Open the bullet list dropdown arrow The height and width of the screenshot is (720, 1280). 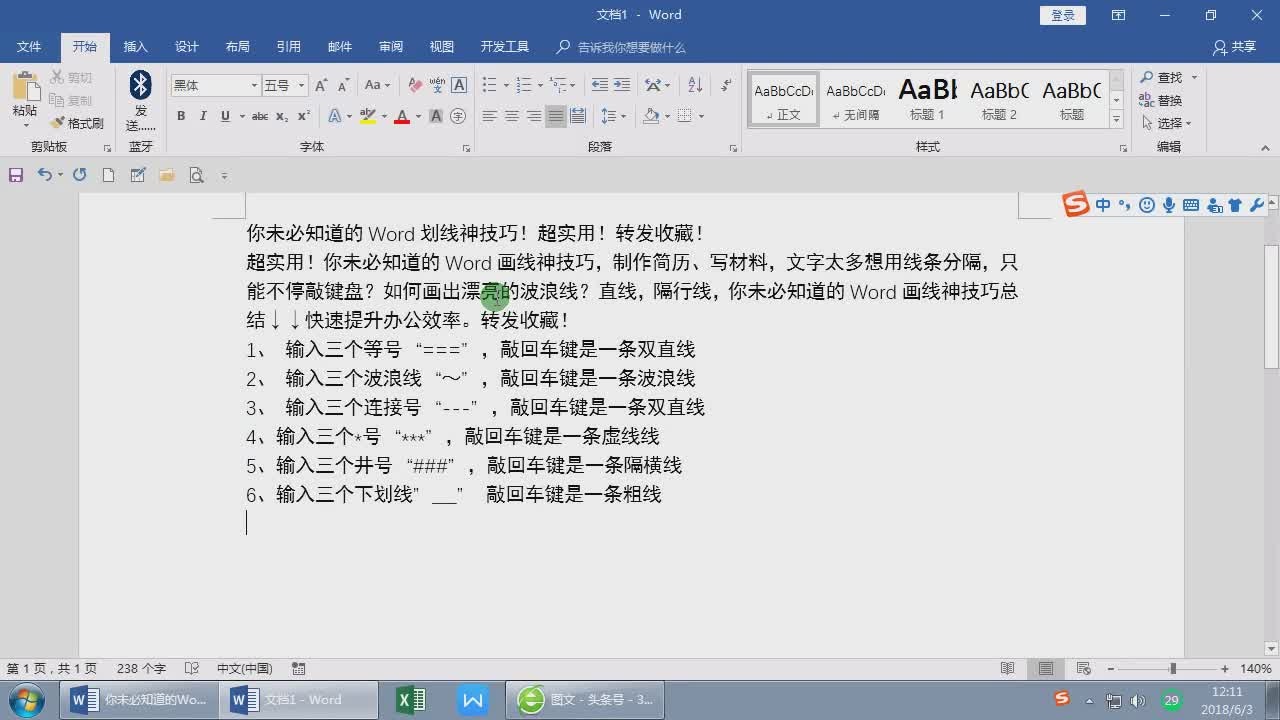click(506, 86)
